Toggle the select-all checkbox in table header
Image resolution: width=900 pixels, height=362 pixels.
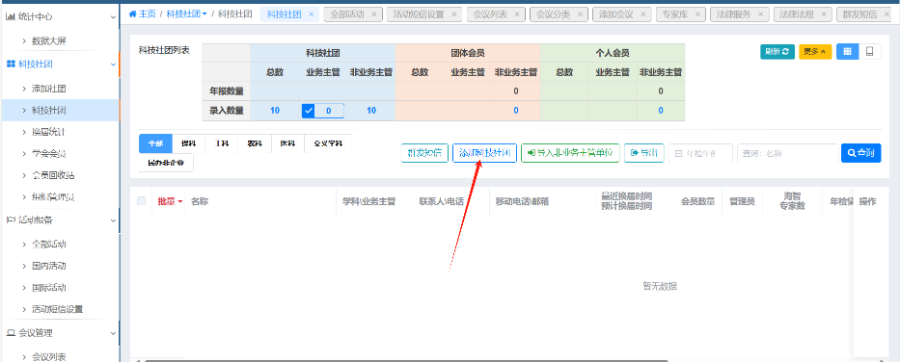pyautogui.click(x=141, y=201)
